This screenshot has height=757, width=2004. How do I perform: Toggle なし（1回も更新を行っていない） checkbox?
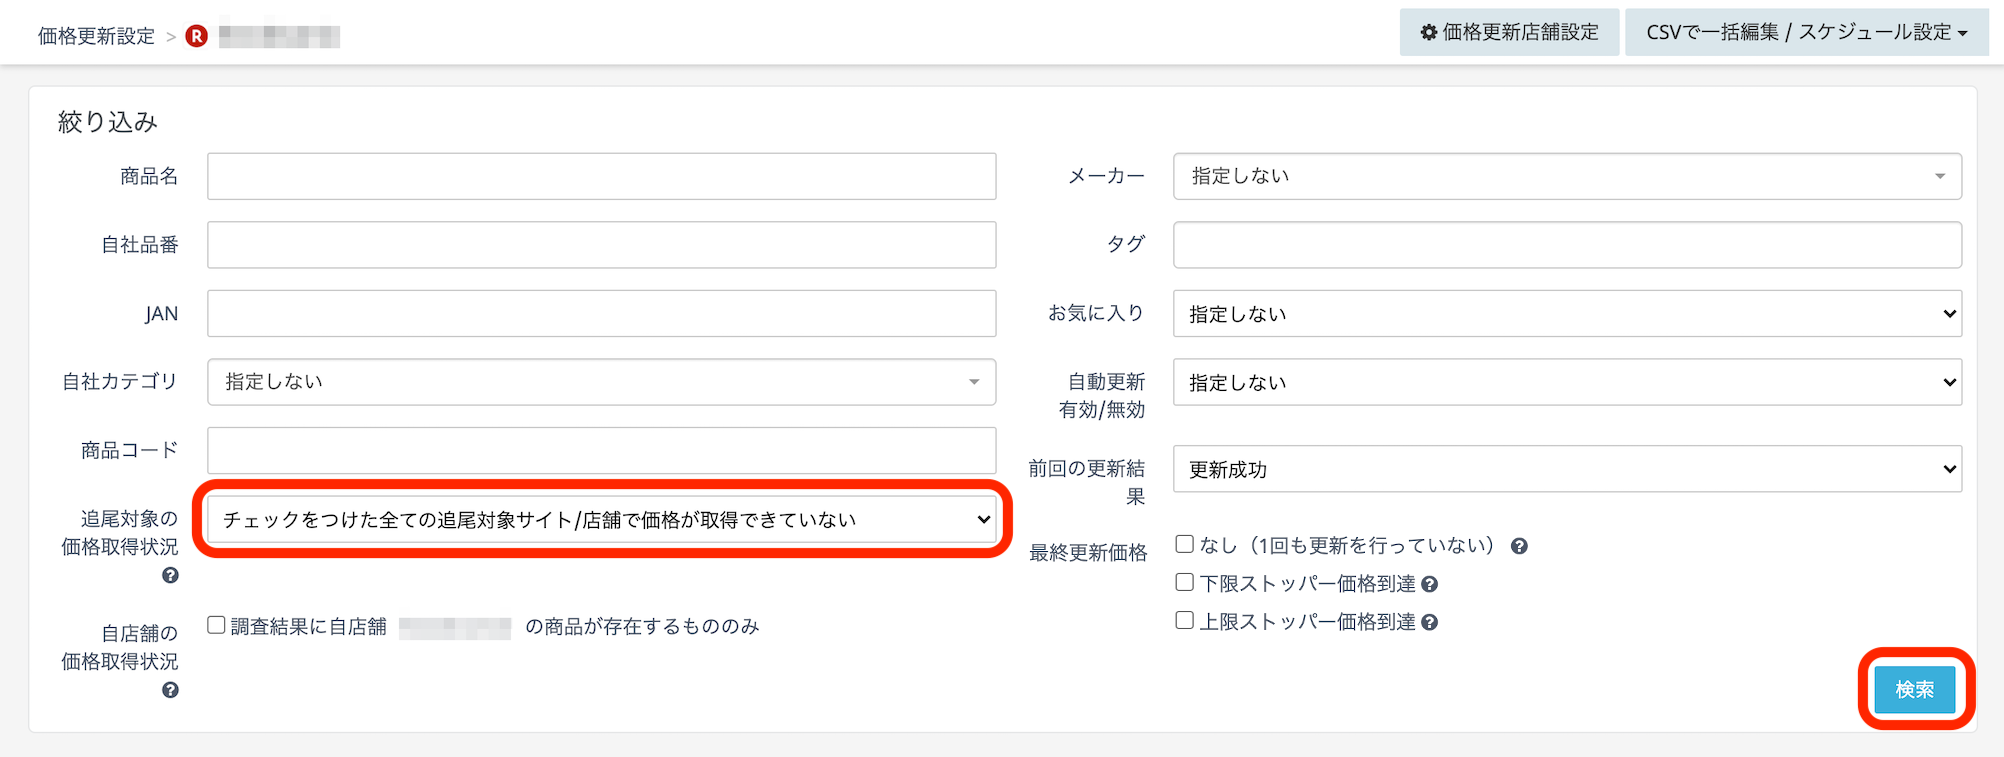pos(1185,544)
